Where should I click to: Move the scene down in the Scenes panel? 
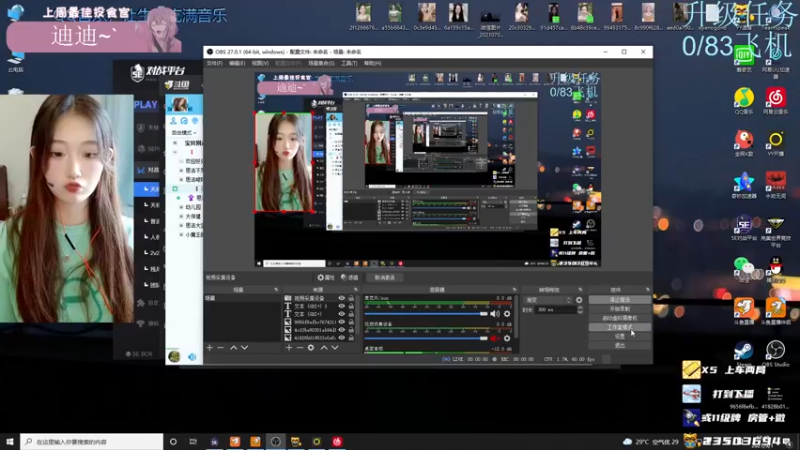(x=244, y=347)
